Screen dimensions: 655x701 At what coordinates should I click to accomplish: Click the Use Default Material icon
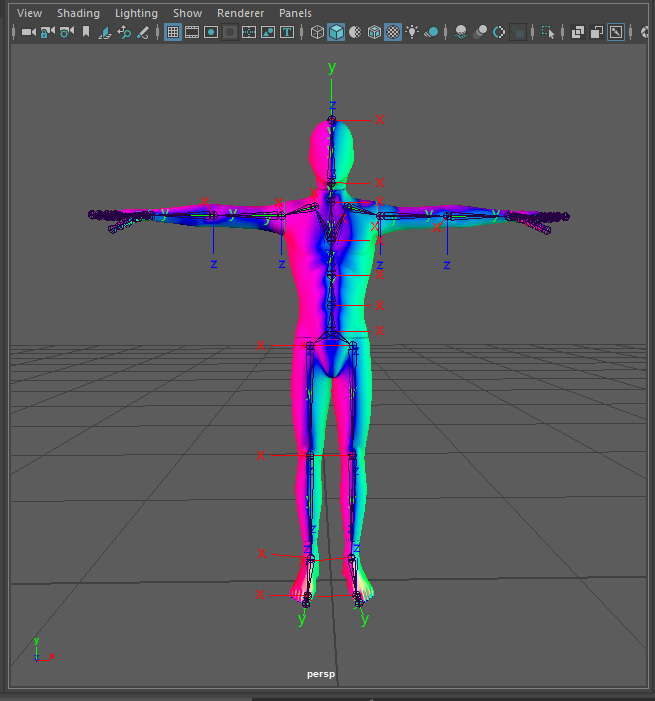[x=355, y=32]
